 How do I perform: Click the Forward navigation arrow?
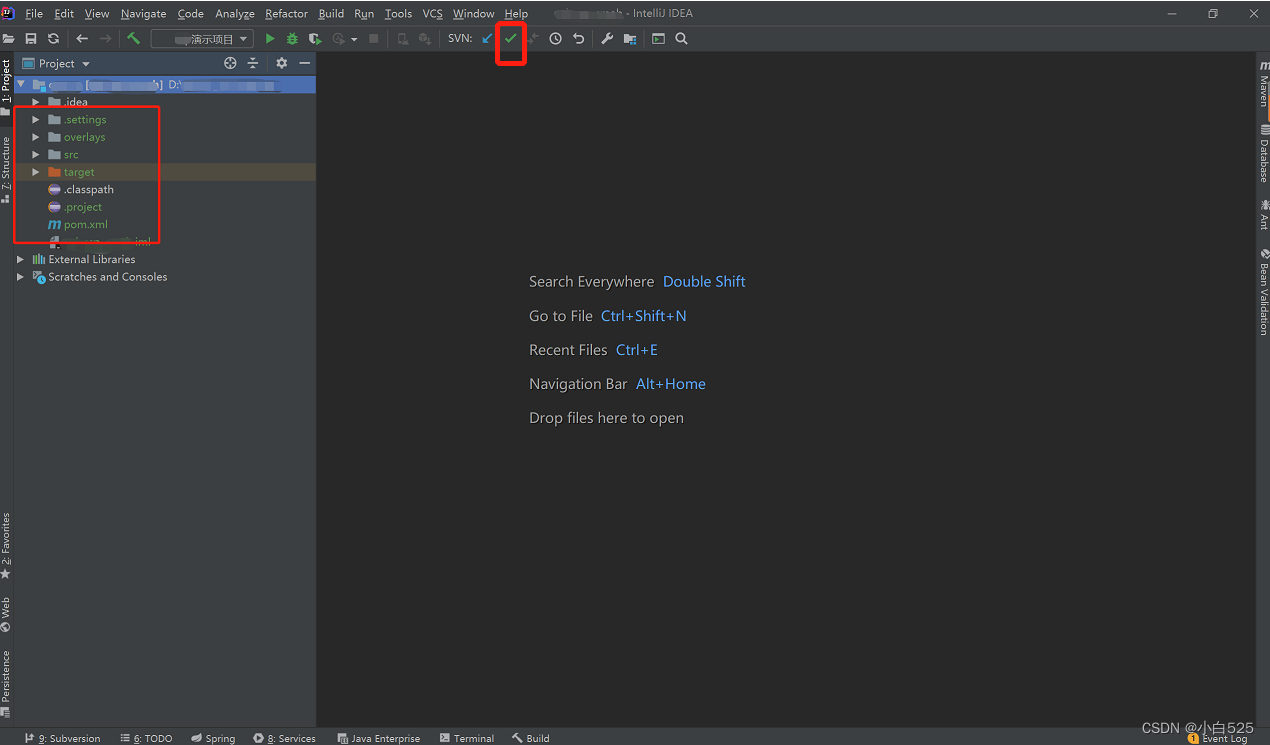click(105, 39)
